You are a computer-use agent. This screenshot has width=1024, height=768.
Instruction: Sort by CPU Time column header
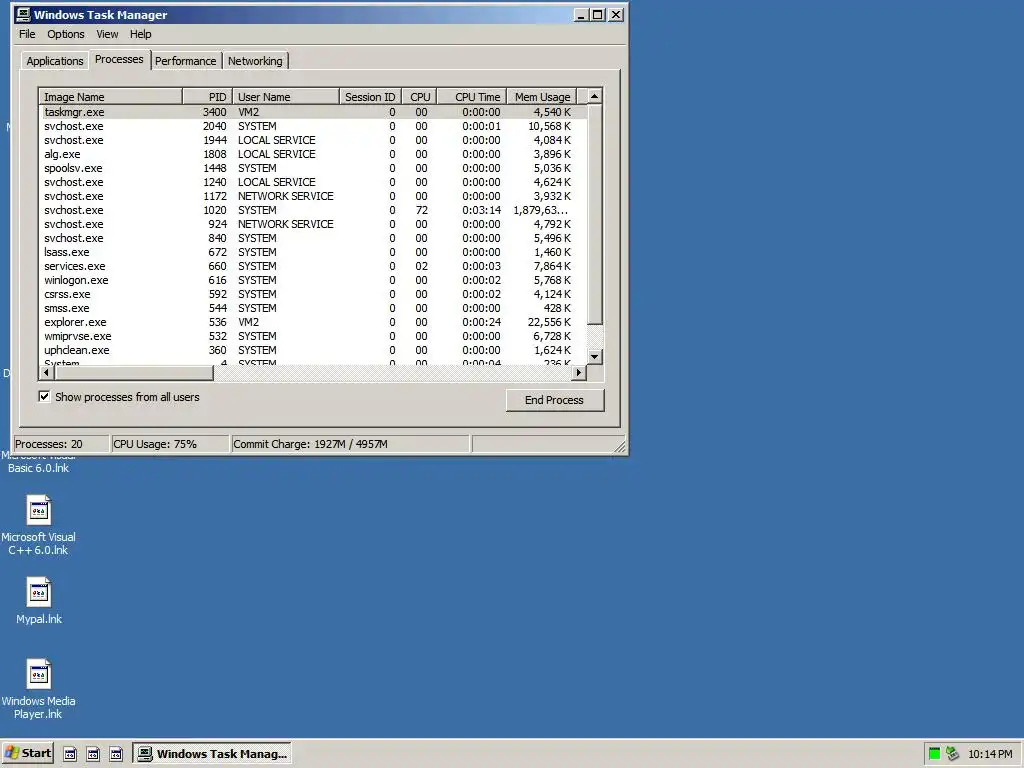pos(472,97)
